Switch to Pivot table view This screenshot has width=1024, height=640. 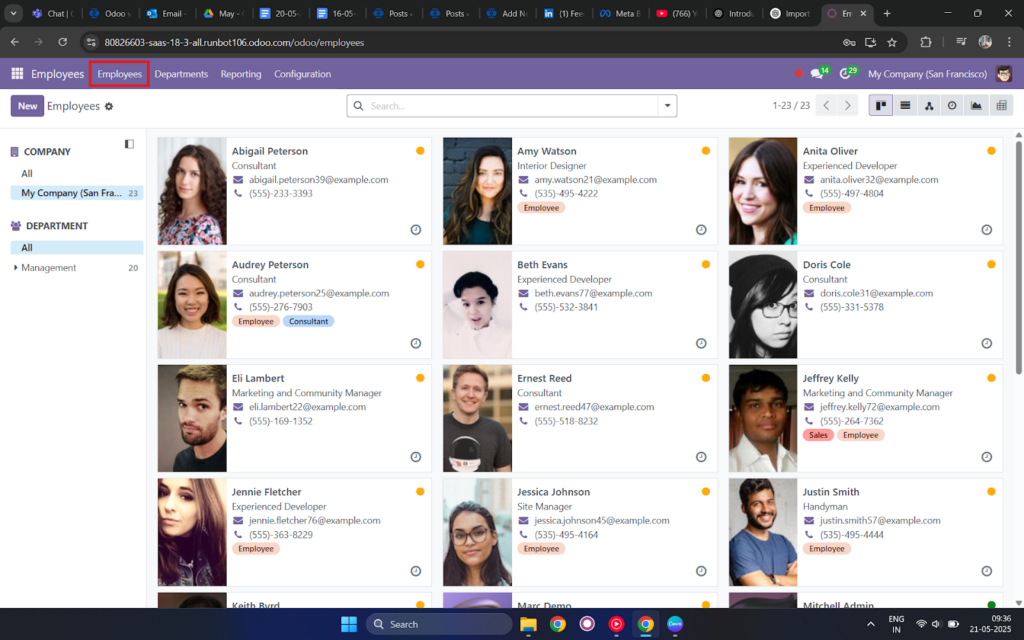coord(1001,106)
